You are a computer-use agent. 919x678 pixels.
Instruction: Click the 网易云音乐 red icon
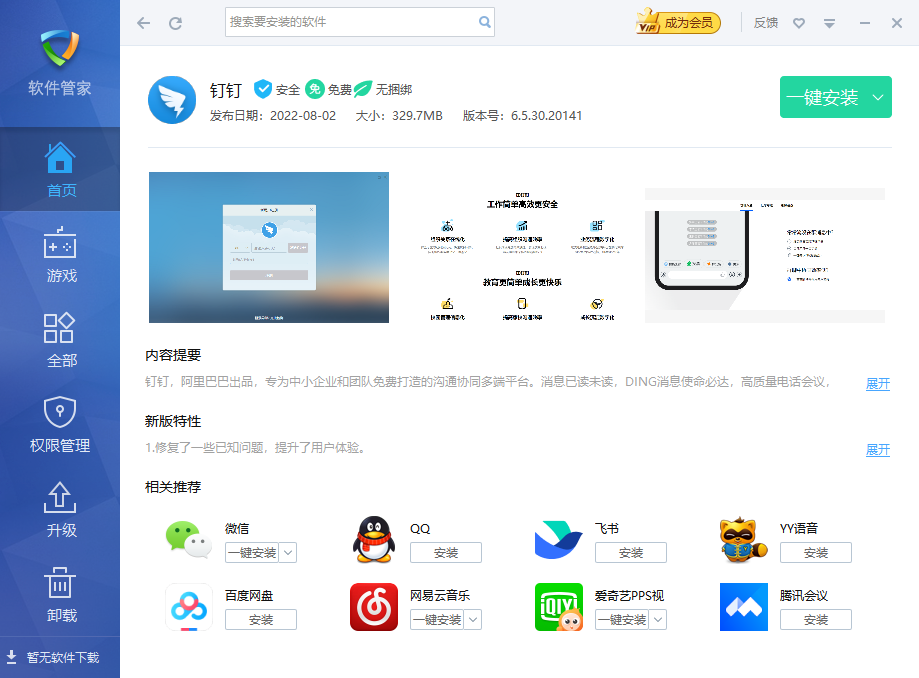tap(374, 607)
